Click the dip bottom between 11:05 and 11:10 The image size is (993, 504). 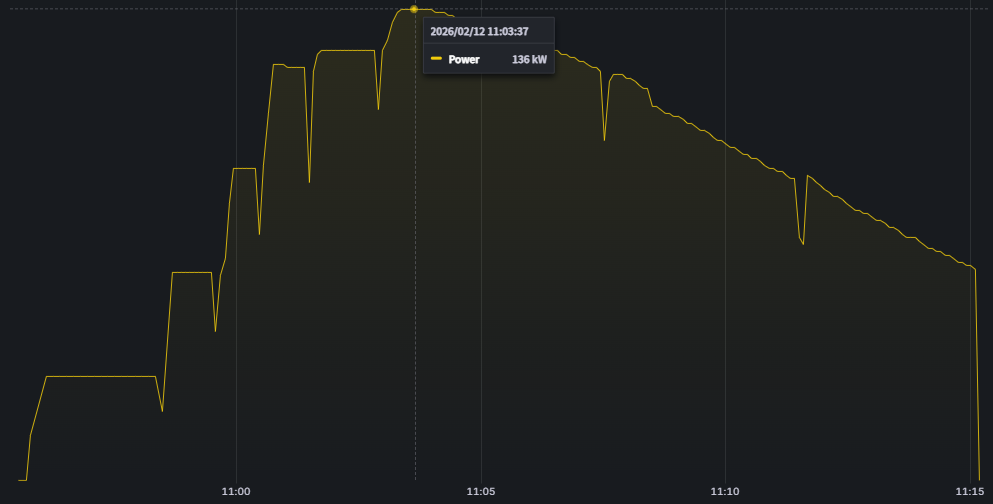[x=604, y=139]
